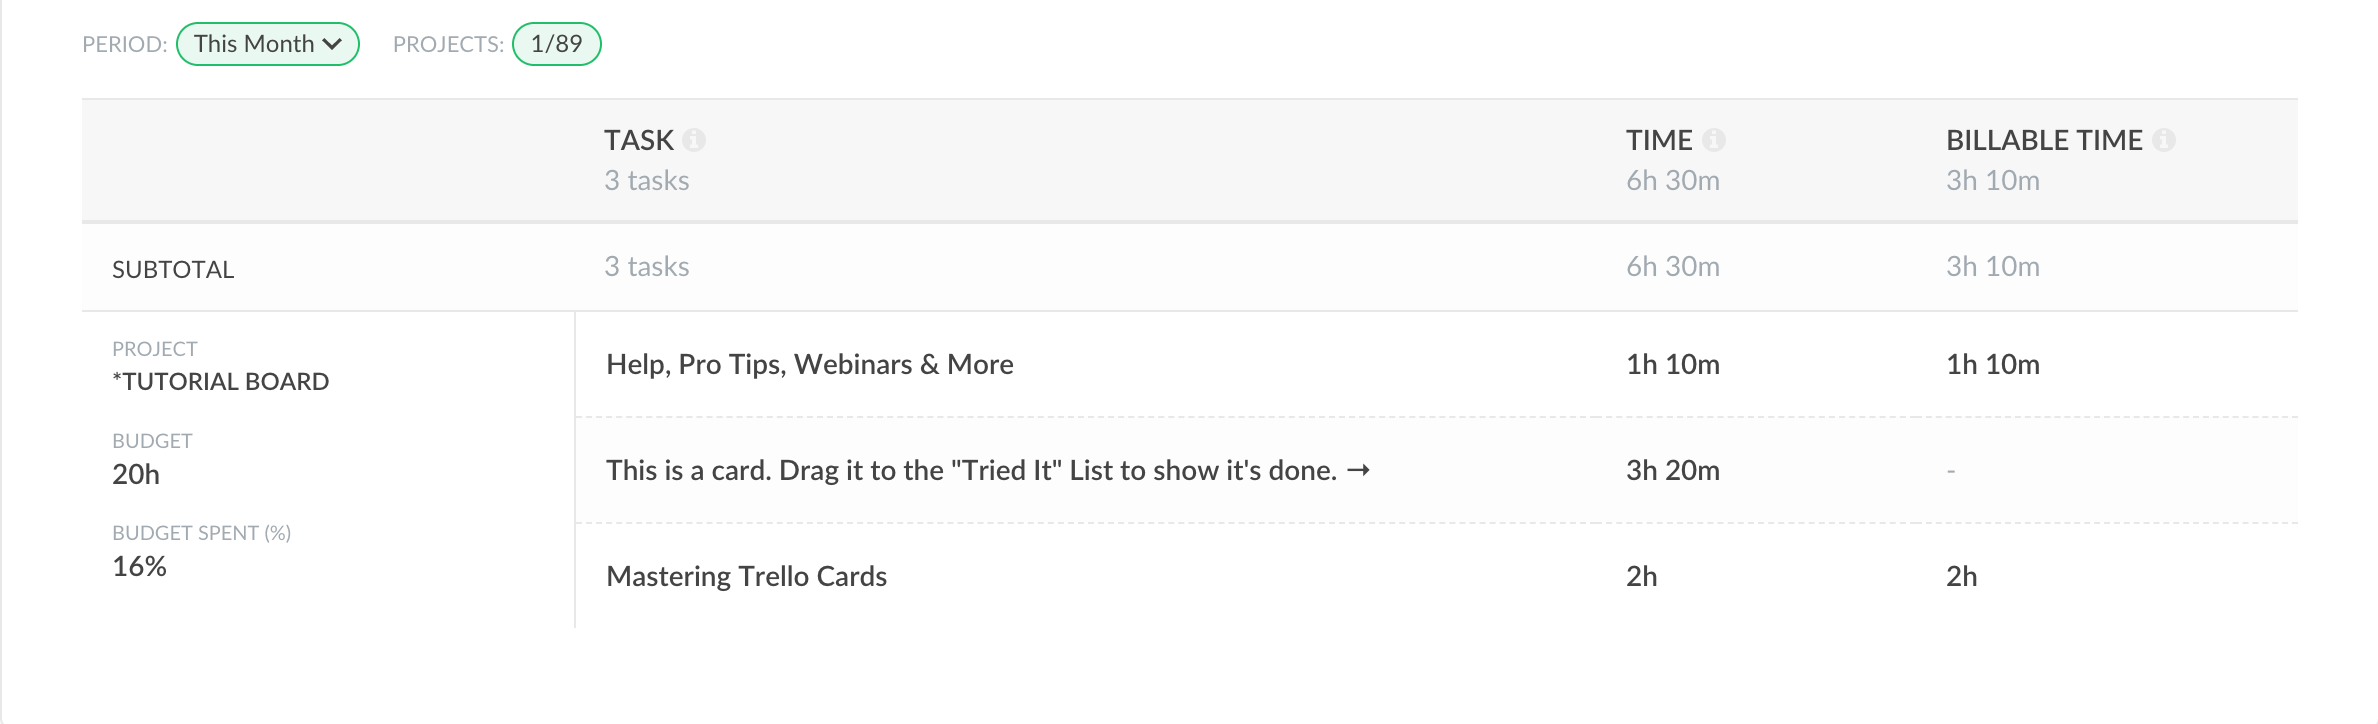
Task: Sort by the TASK column header
Action: tap(639, 140)
